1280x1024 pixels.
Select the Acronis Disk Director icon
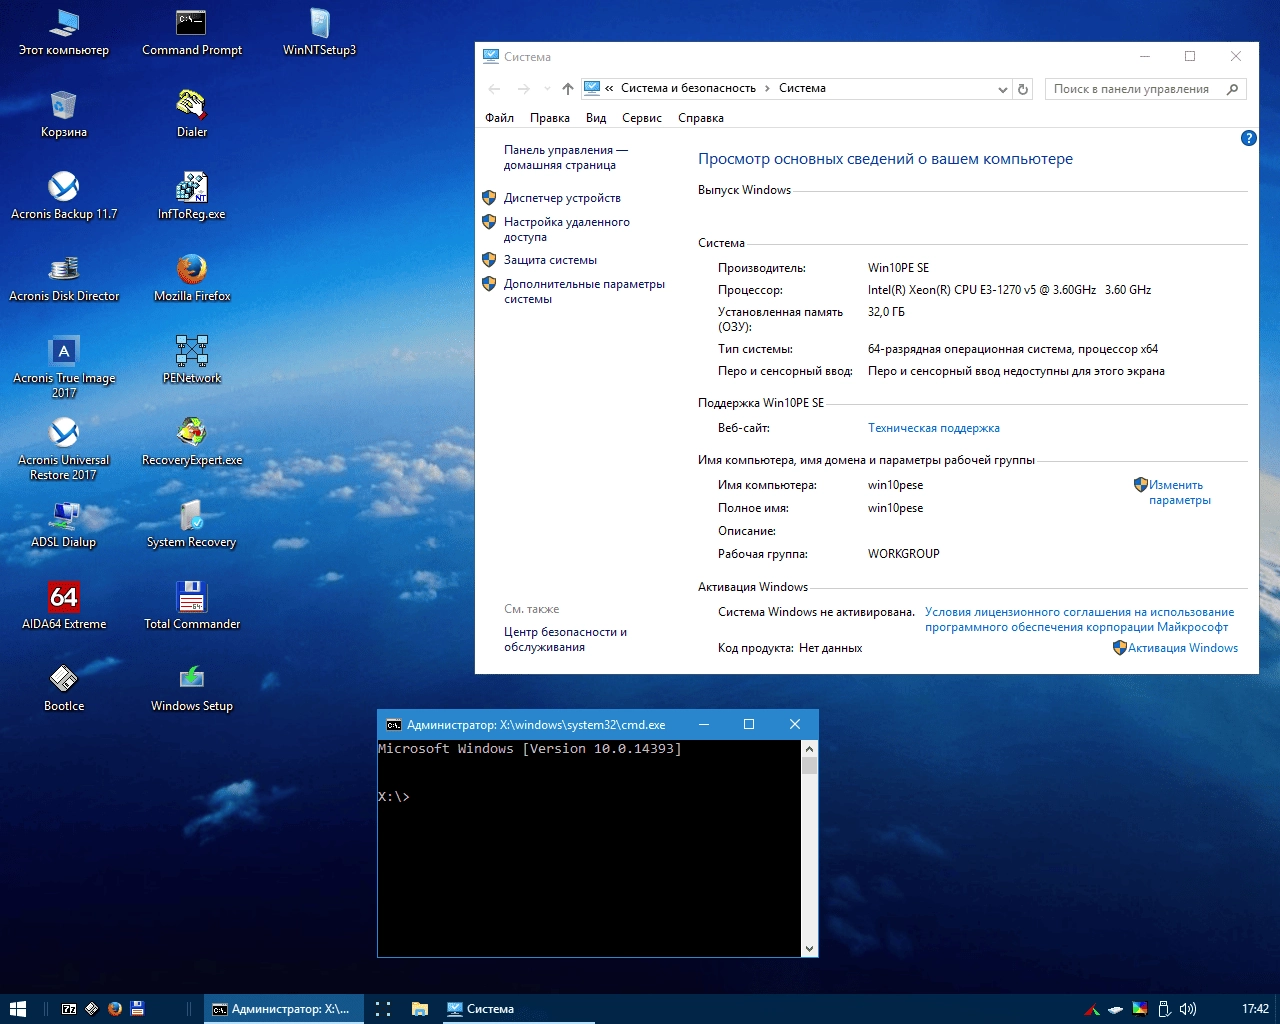pos(64,279)
